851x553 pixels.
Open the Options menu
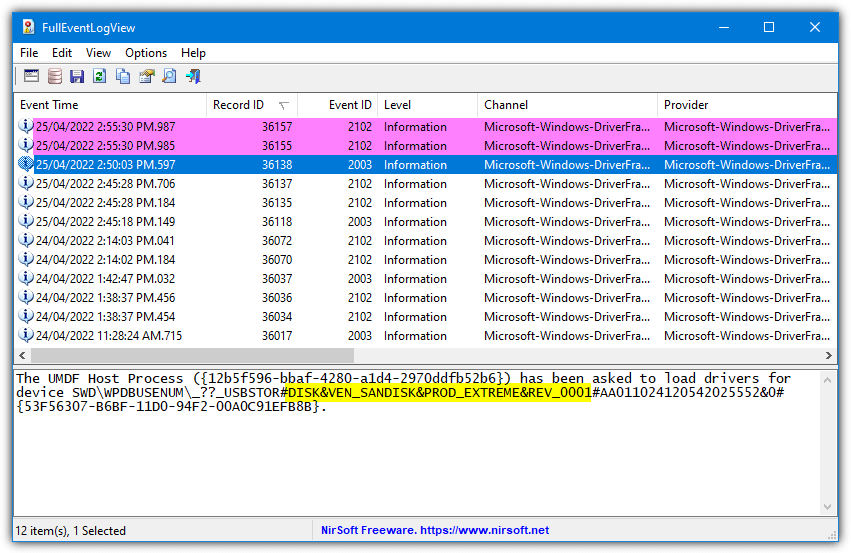pos(146,53)
